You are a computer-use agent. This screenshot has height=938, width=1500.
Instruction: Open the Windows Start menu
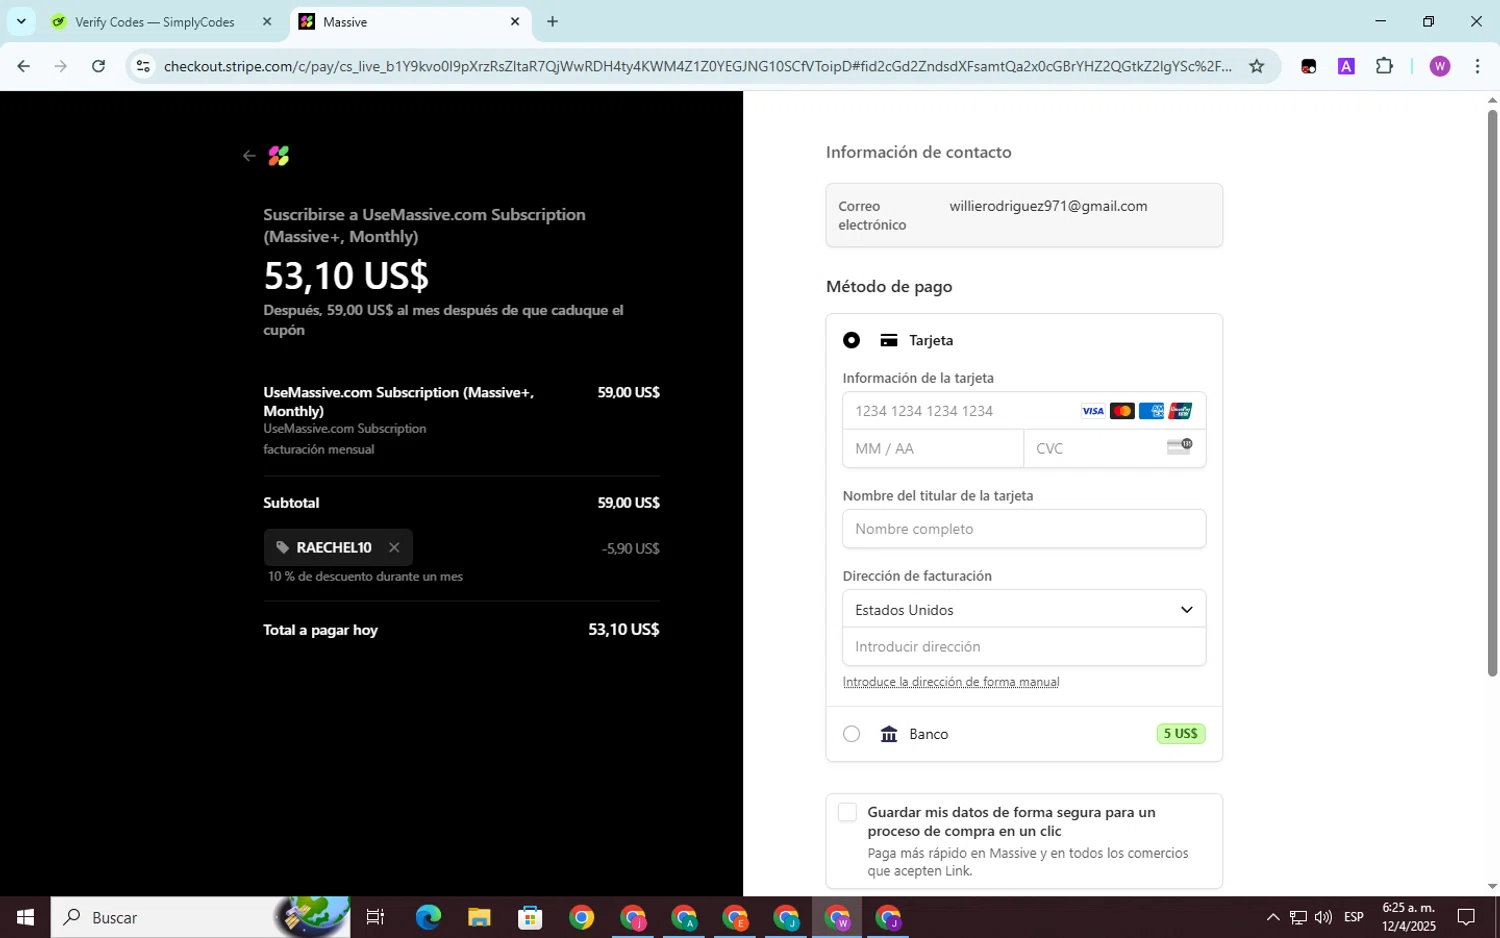coord(25,917)
